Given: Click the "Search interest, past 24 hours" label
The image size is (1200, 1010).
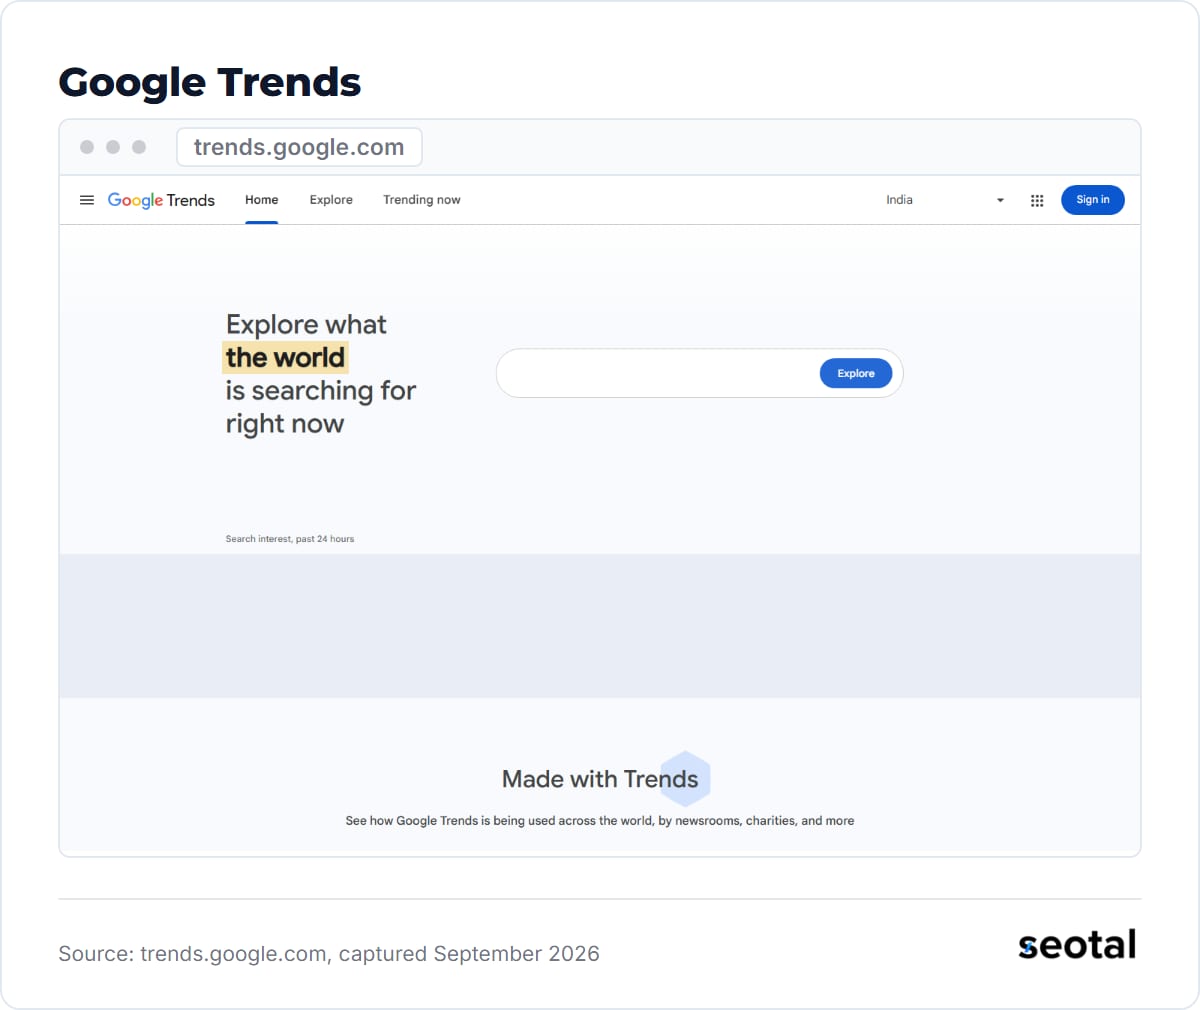Looking at the screenshot, I should click(x=290, y=539).
